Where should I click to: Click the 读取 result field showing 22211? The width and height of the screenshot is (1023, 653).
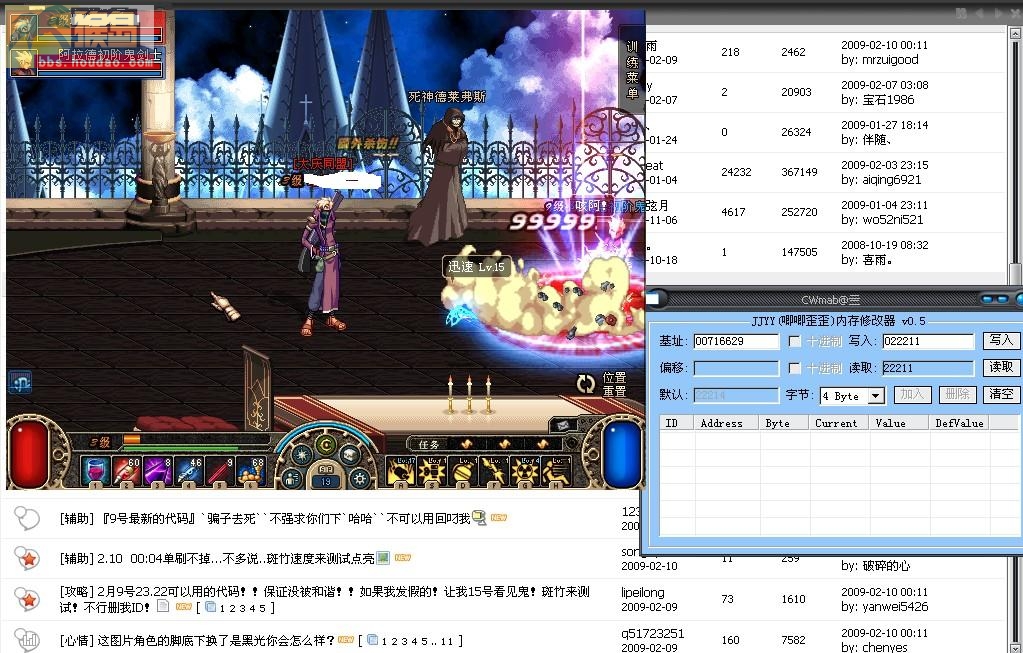[x=928, y=368]
